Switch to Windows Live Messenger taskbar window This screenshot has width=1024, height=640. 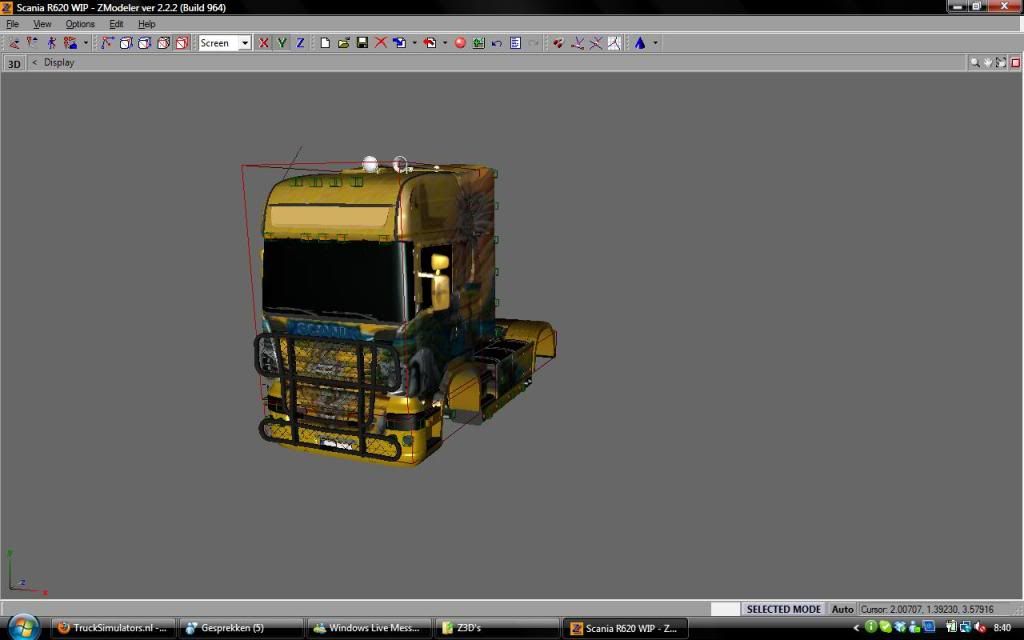(x=369, y=628)
